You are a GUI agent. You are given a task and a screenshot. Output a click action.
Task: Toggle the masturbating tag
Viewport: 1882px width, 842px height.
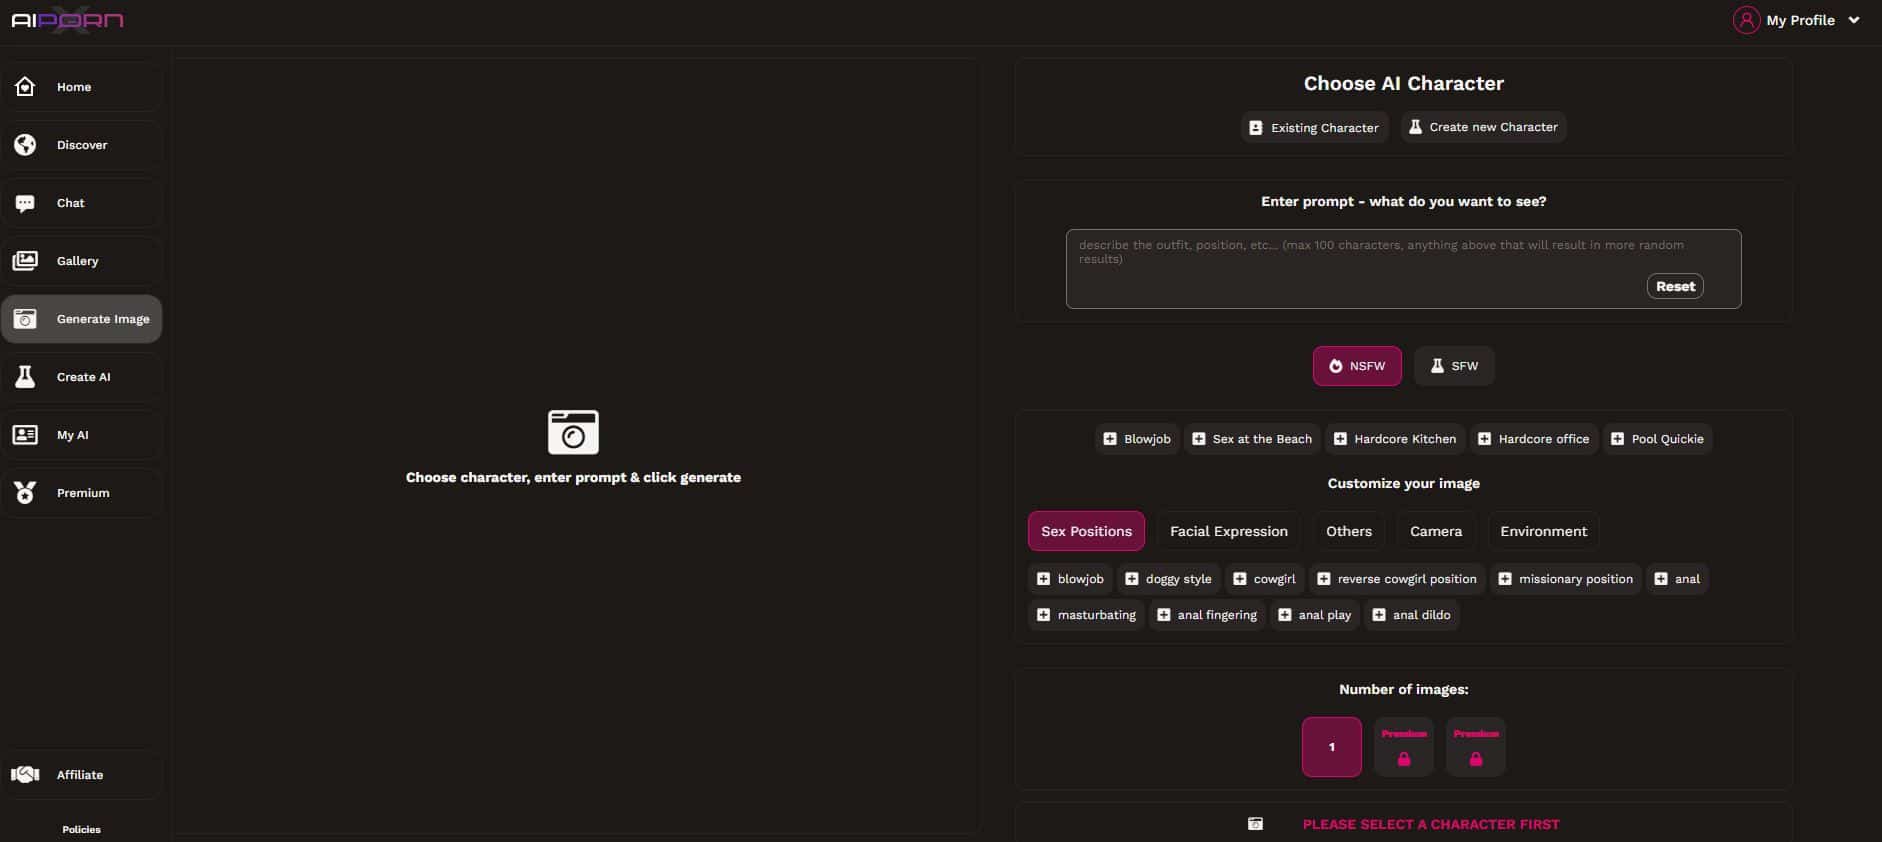click(1087, 615)
